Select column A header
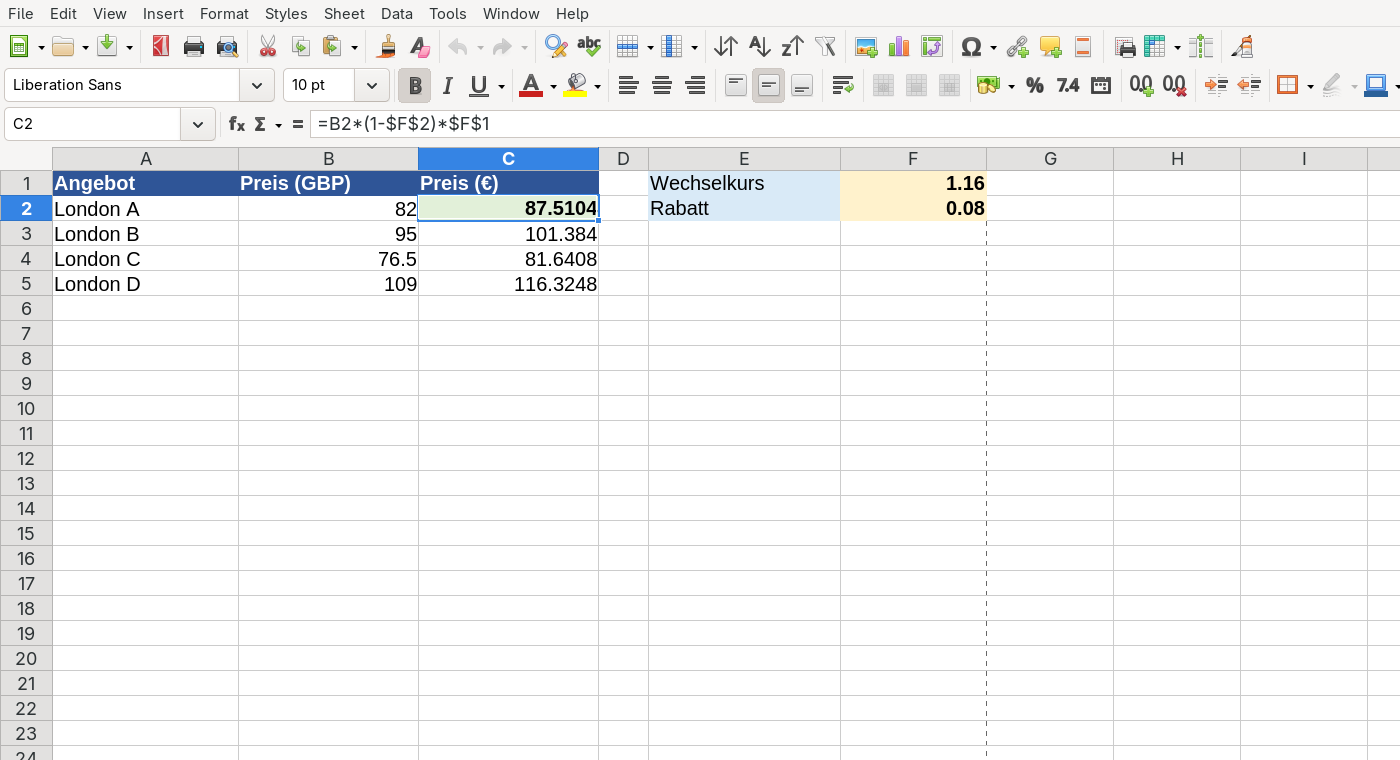The height and width of the screenshot is (760, 1400). tap(146, 159)
